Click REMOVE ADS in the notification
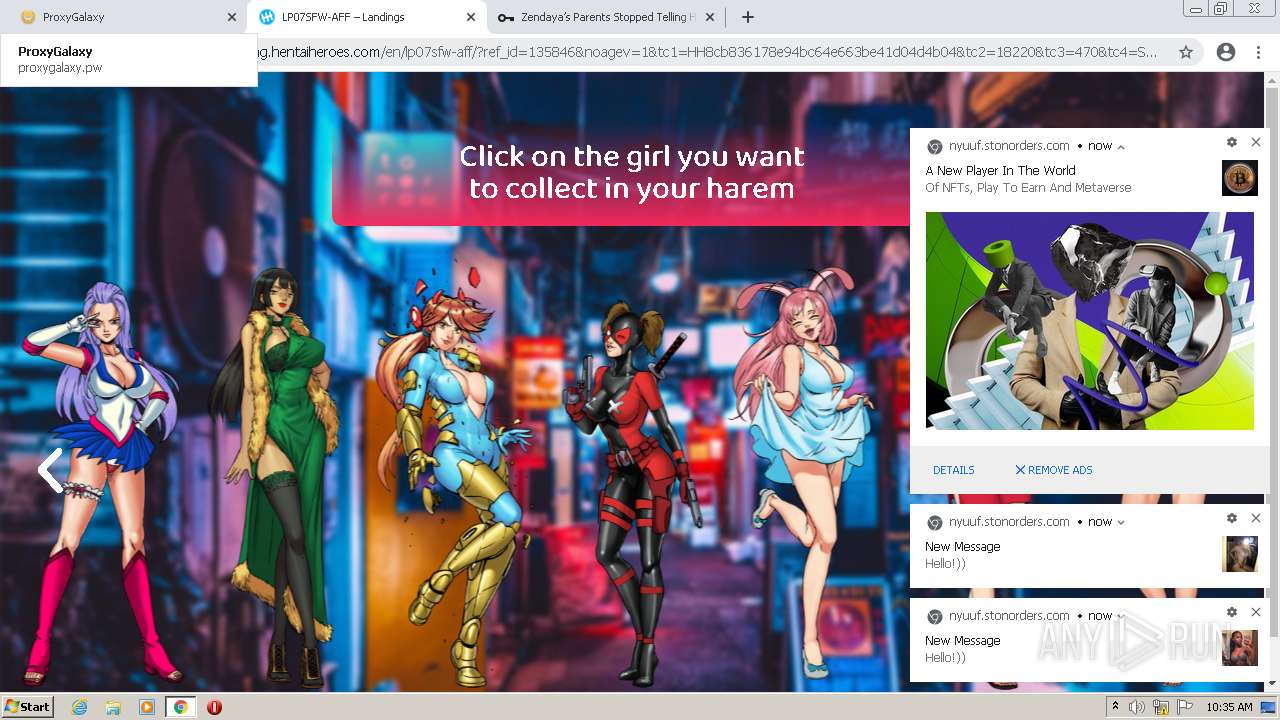Image resolution: width=1280 pixels, height=720 pixels. coord(1054,470)
